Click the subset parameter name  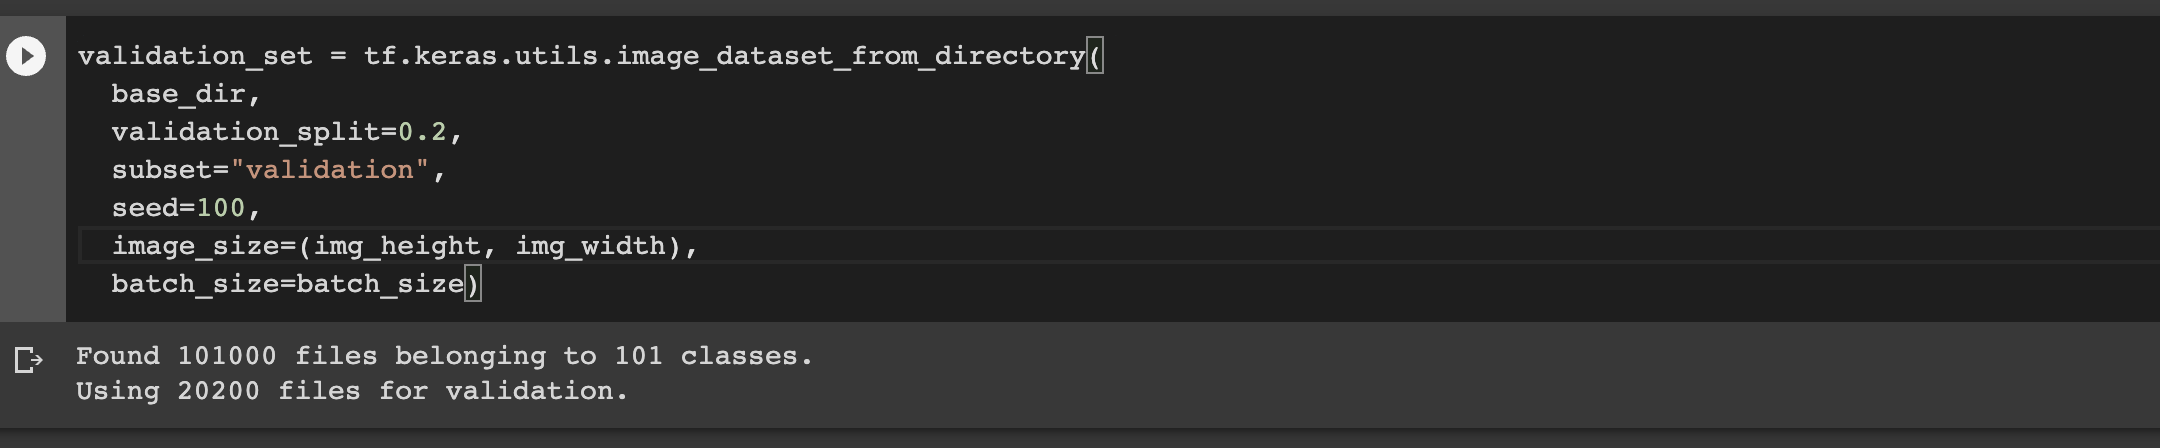(162, 170)
